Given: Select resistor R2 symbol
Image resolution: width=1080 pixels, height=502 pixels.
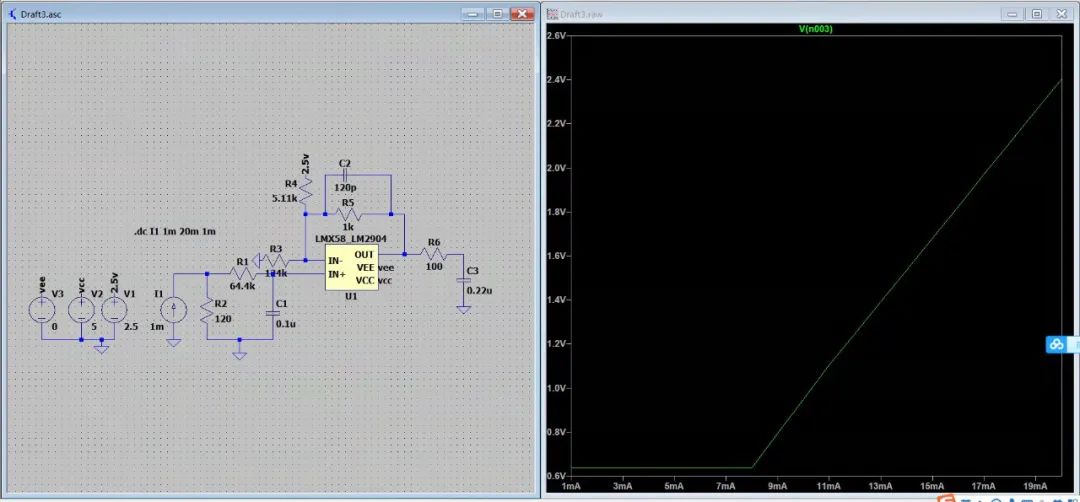Looking at the screenshot, I should click(x=206, y=312).
